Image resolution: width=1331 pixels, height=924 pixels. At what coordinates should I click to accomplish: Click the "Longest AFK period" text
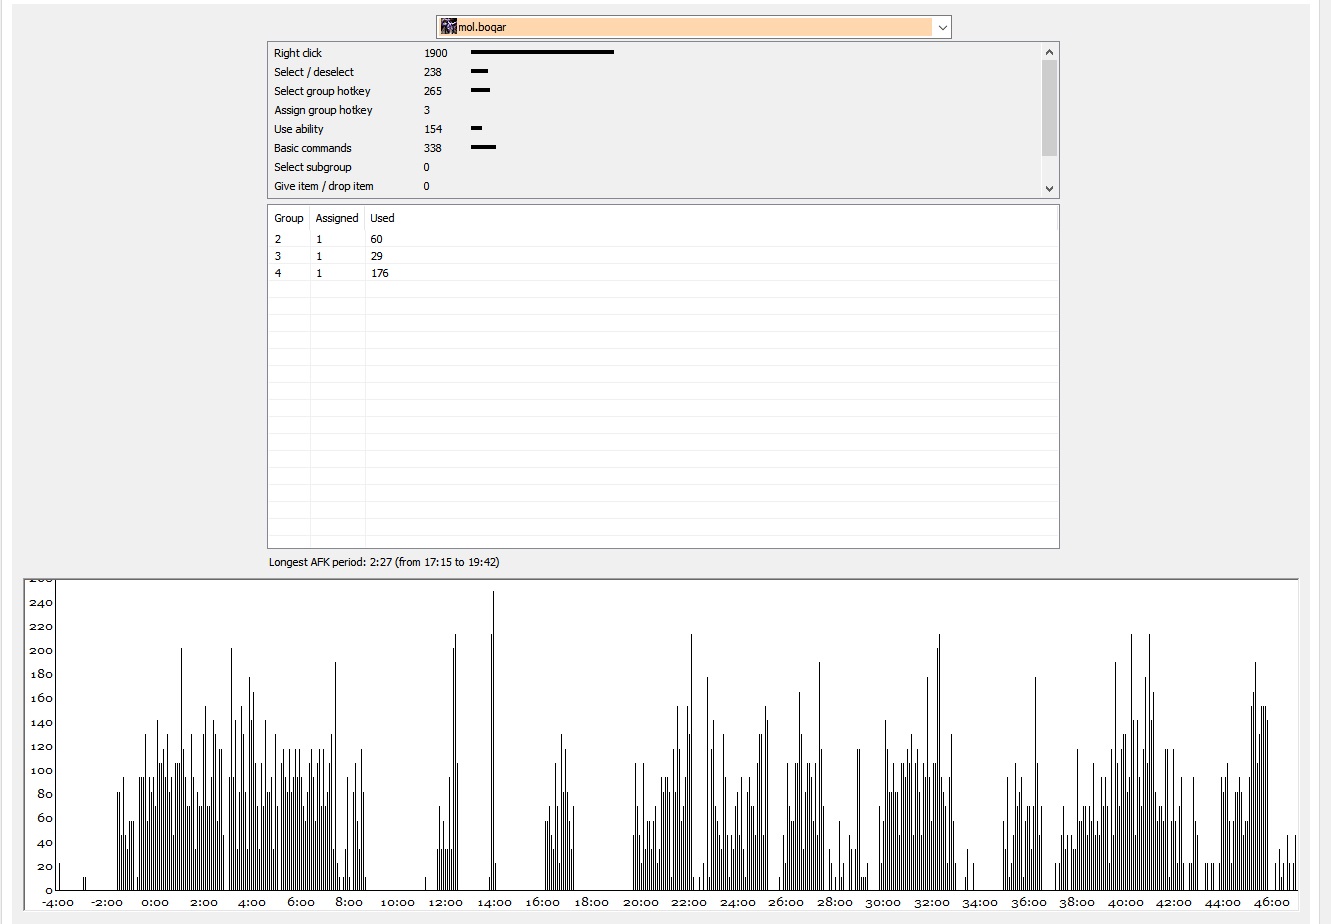click(384, 562)
